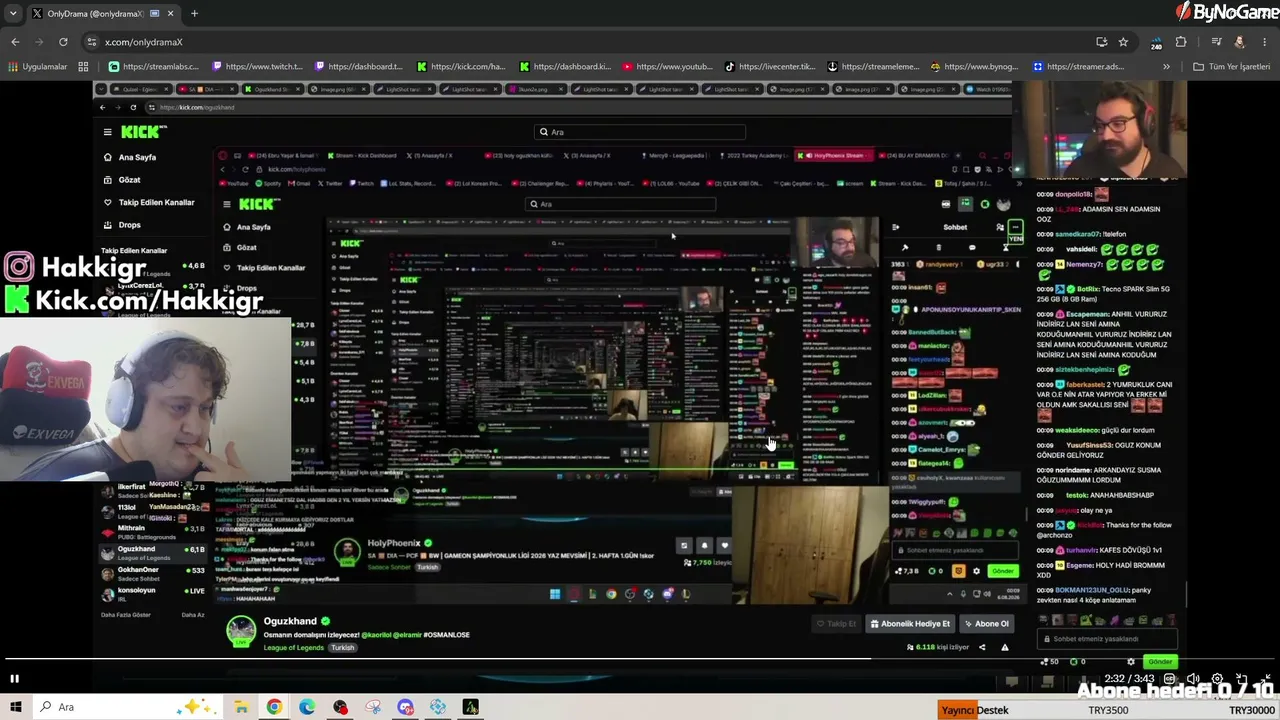The height and width of the screenshot is (720, 1280).
Task: Select the Oguzkhand Stream tab in video
Action: pyautogui.click(x=272, y=89)
